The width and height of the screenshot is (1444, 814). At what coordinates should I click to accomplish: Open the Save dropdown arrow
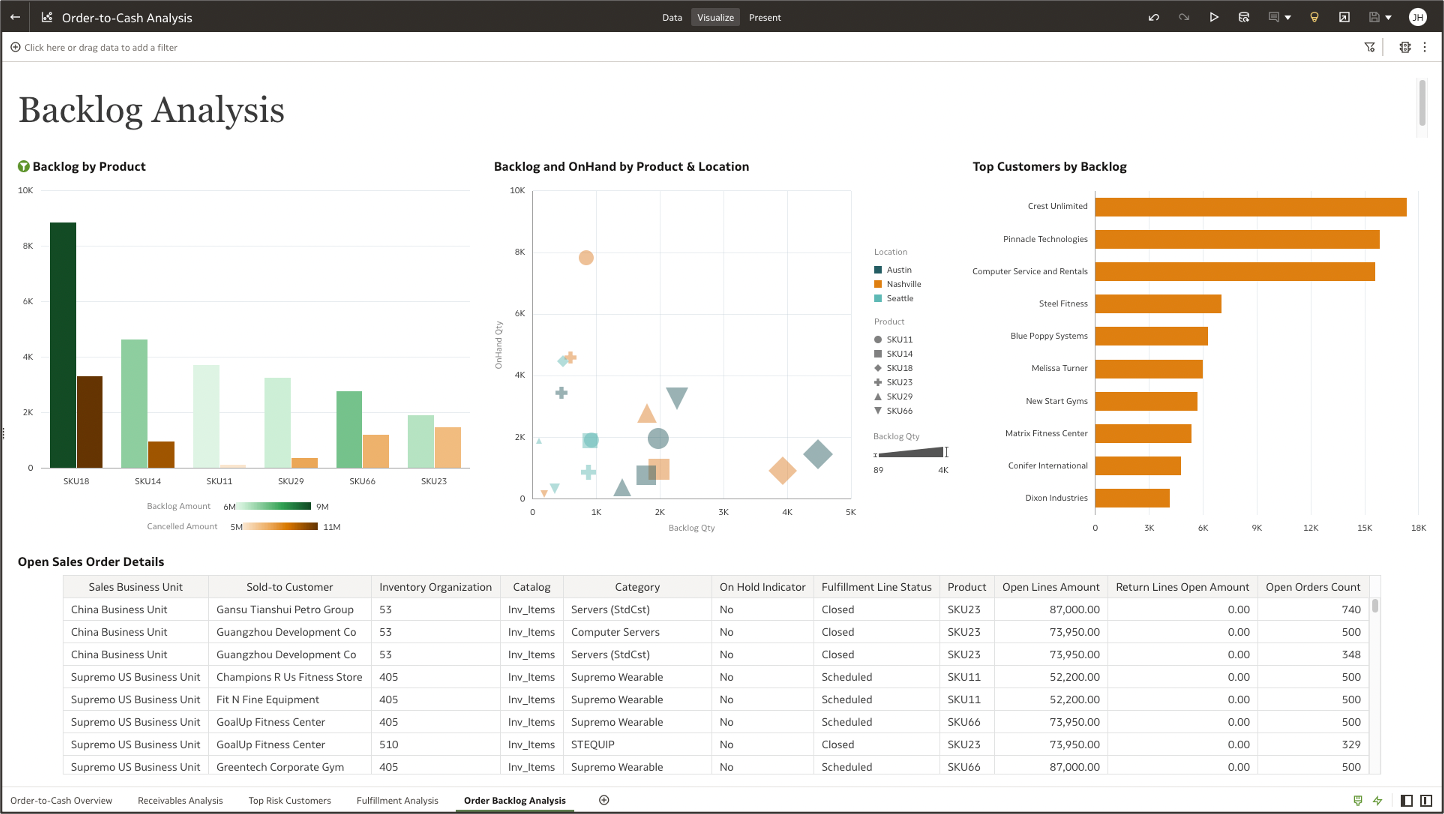coord(1390,17)
